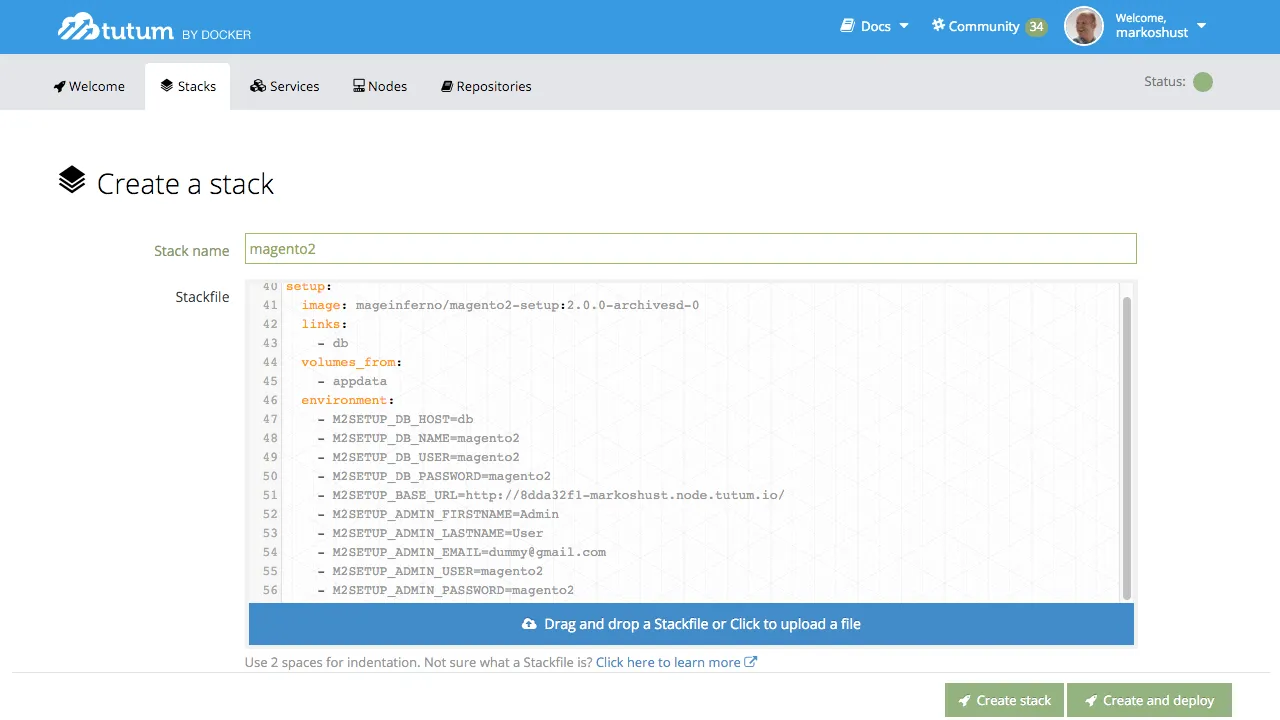Screen dimensions: 1280x720
Task: Click the external link icon after learn more
Action: (x=751, y=662)
